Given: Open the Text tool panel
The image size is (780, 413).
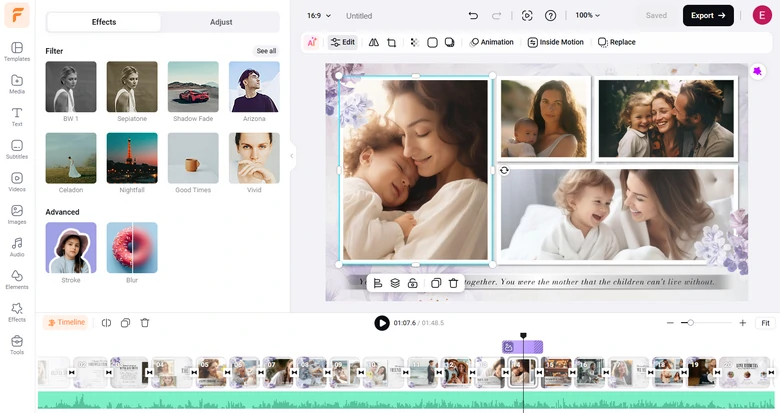Looking at the screenshot, I should tap(17, 117).
